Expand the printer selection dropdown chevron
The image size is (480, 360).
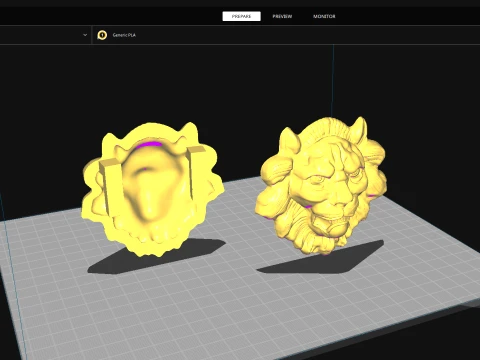tap(85, 35)
